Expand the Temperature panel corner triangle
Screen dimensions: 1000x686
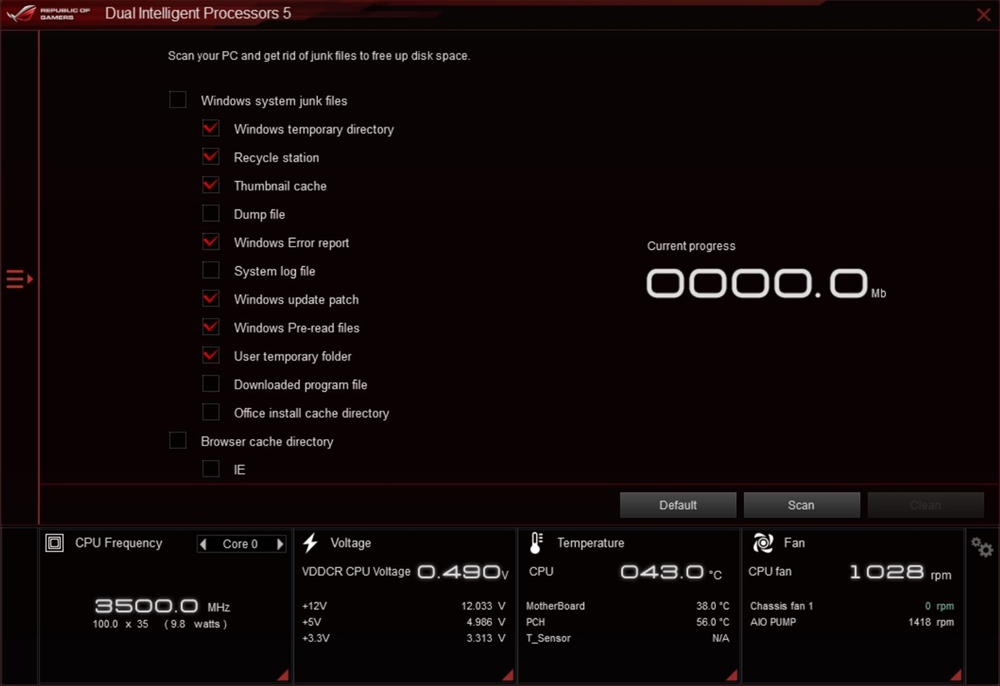[x=732, y=675]
